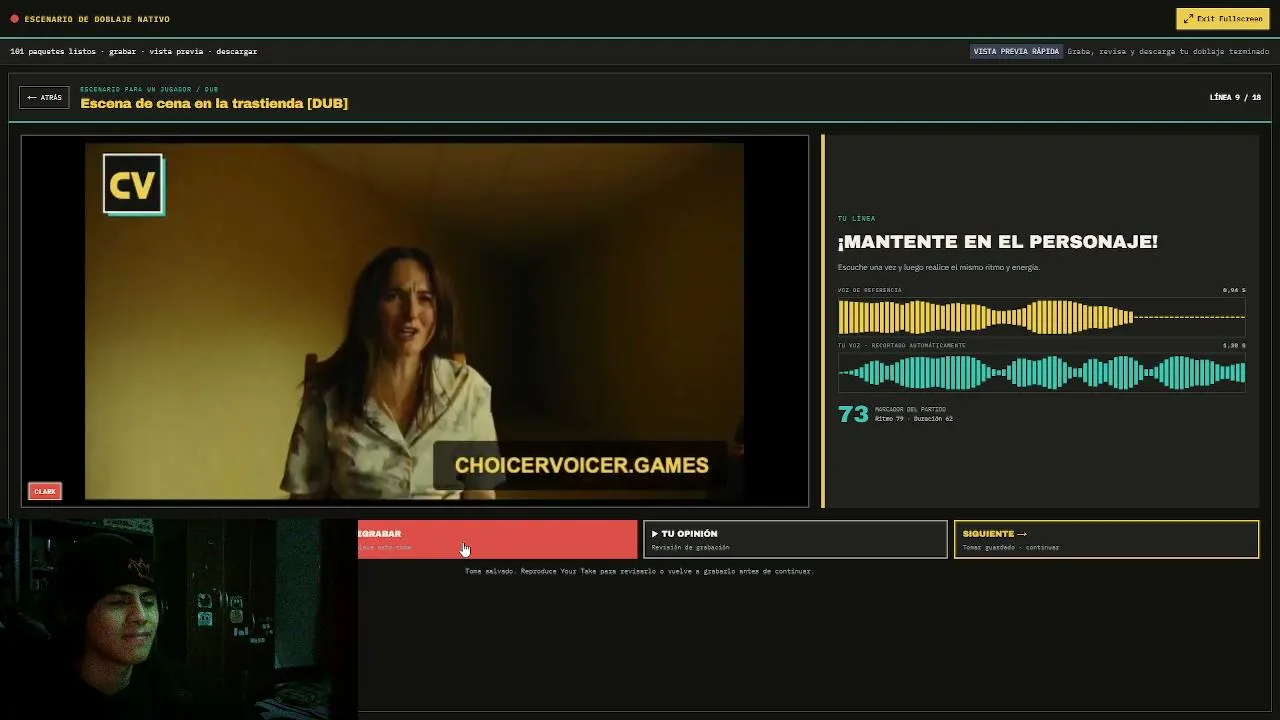The image size is (1280, 720).
Task: Click the webcam overlay of the streamer
Action: point(179,619)
